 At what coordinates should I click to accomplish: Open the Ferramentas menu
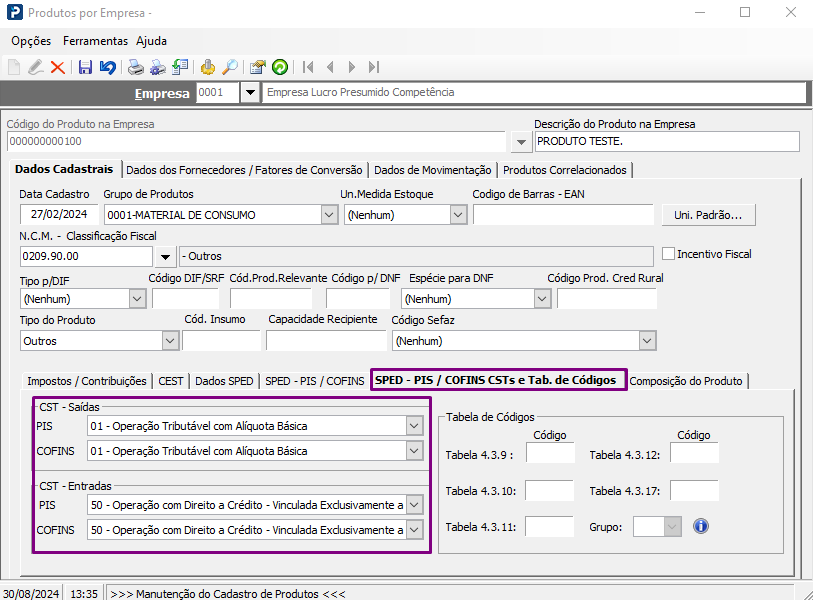click(x=95, y=41)
